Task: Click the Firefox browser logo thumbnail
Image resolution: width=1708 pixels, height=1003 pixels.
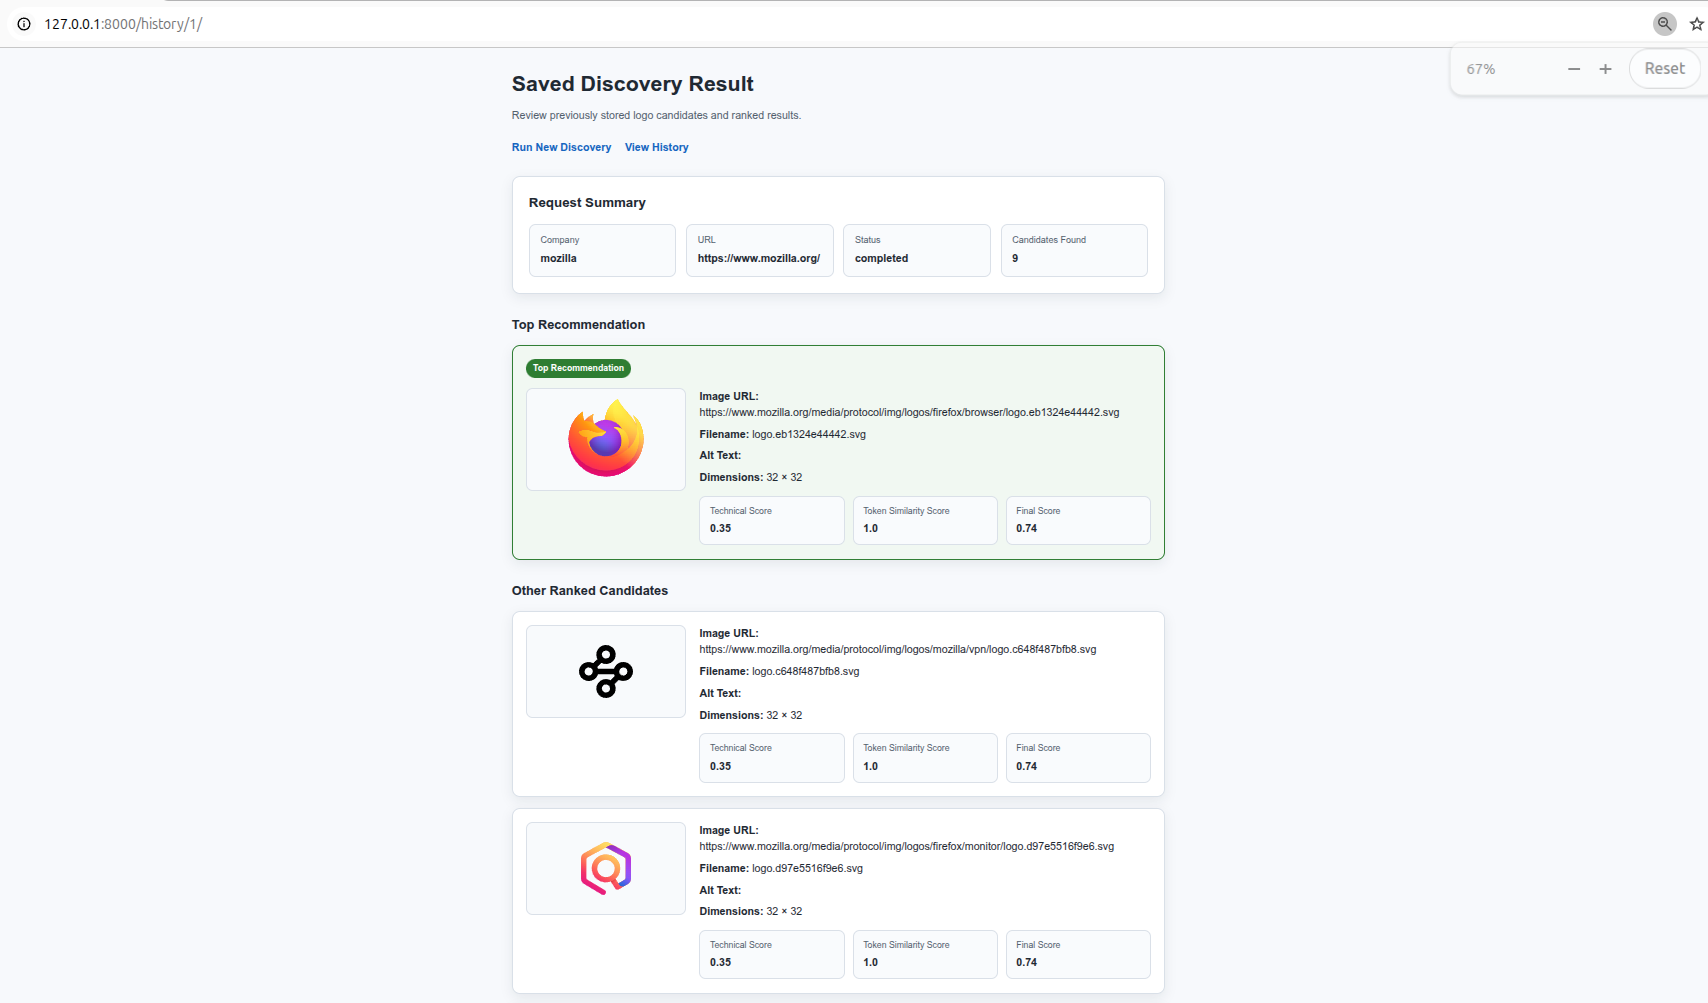Action: (606, 439)
